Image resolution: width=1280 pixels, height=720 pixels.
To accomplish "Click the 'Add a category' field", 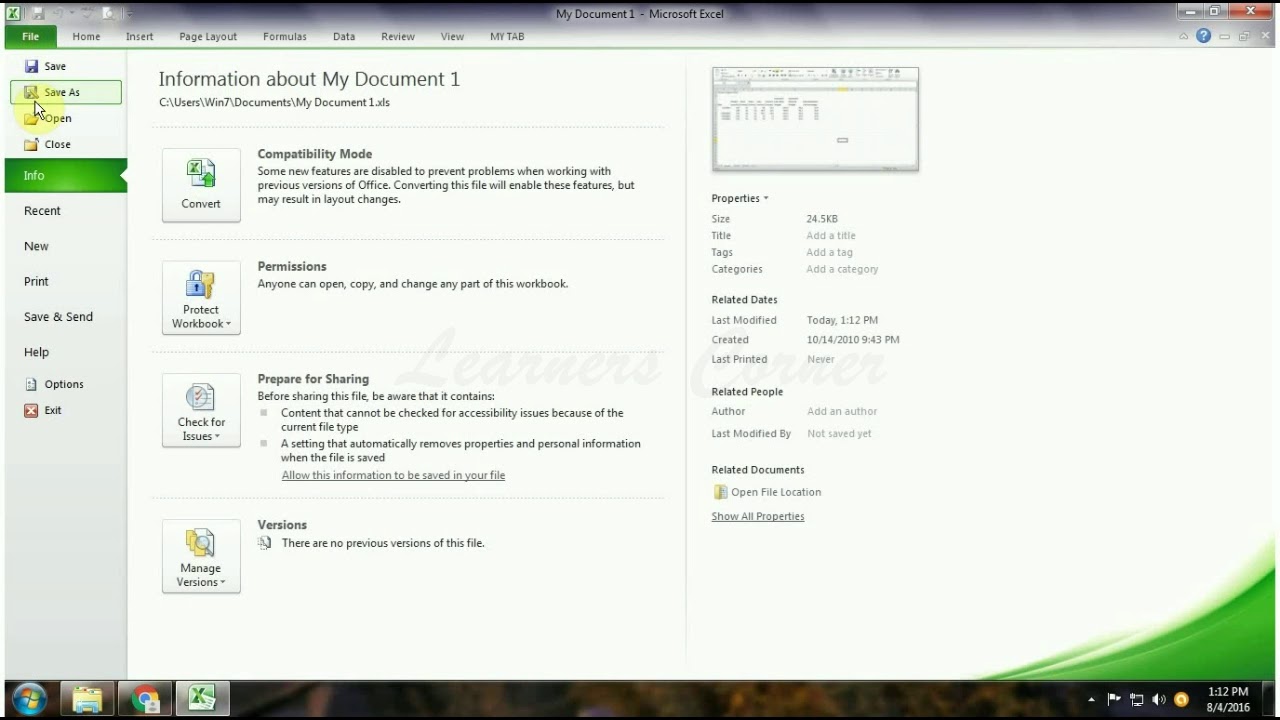I will point(842,269).
